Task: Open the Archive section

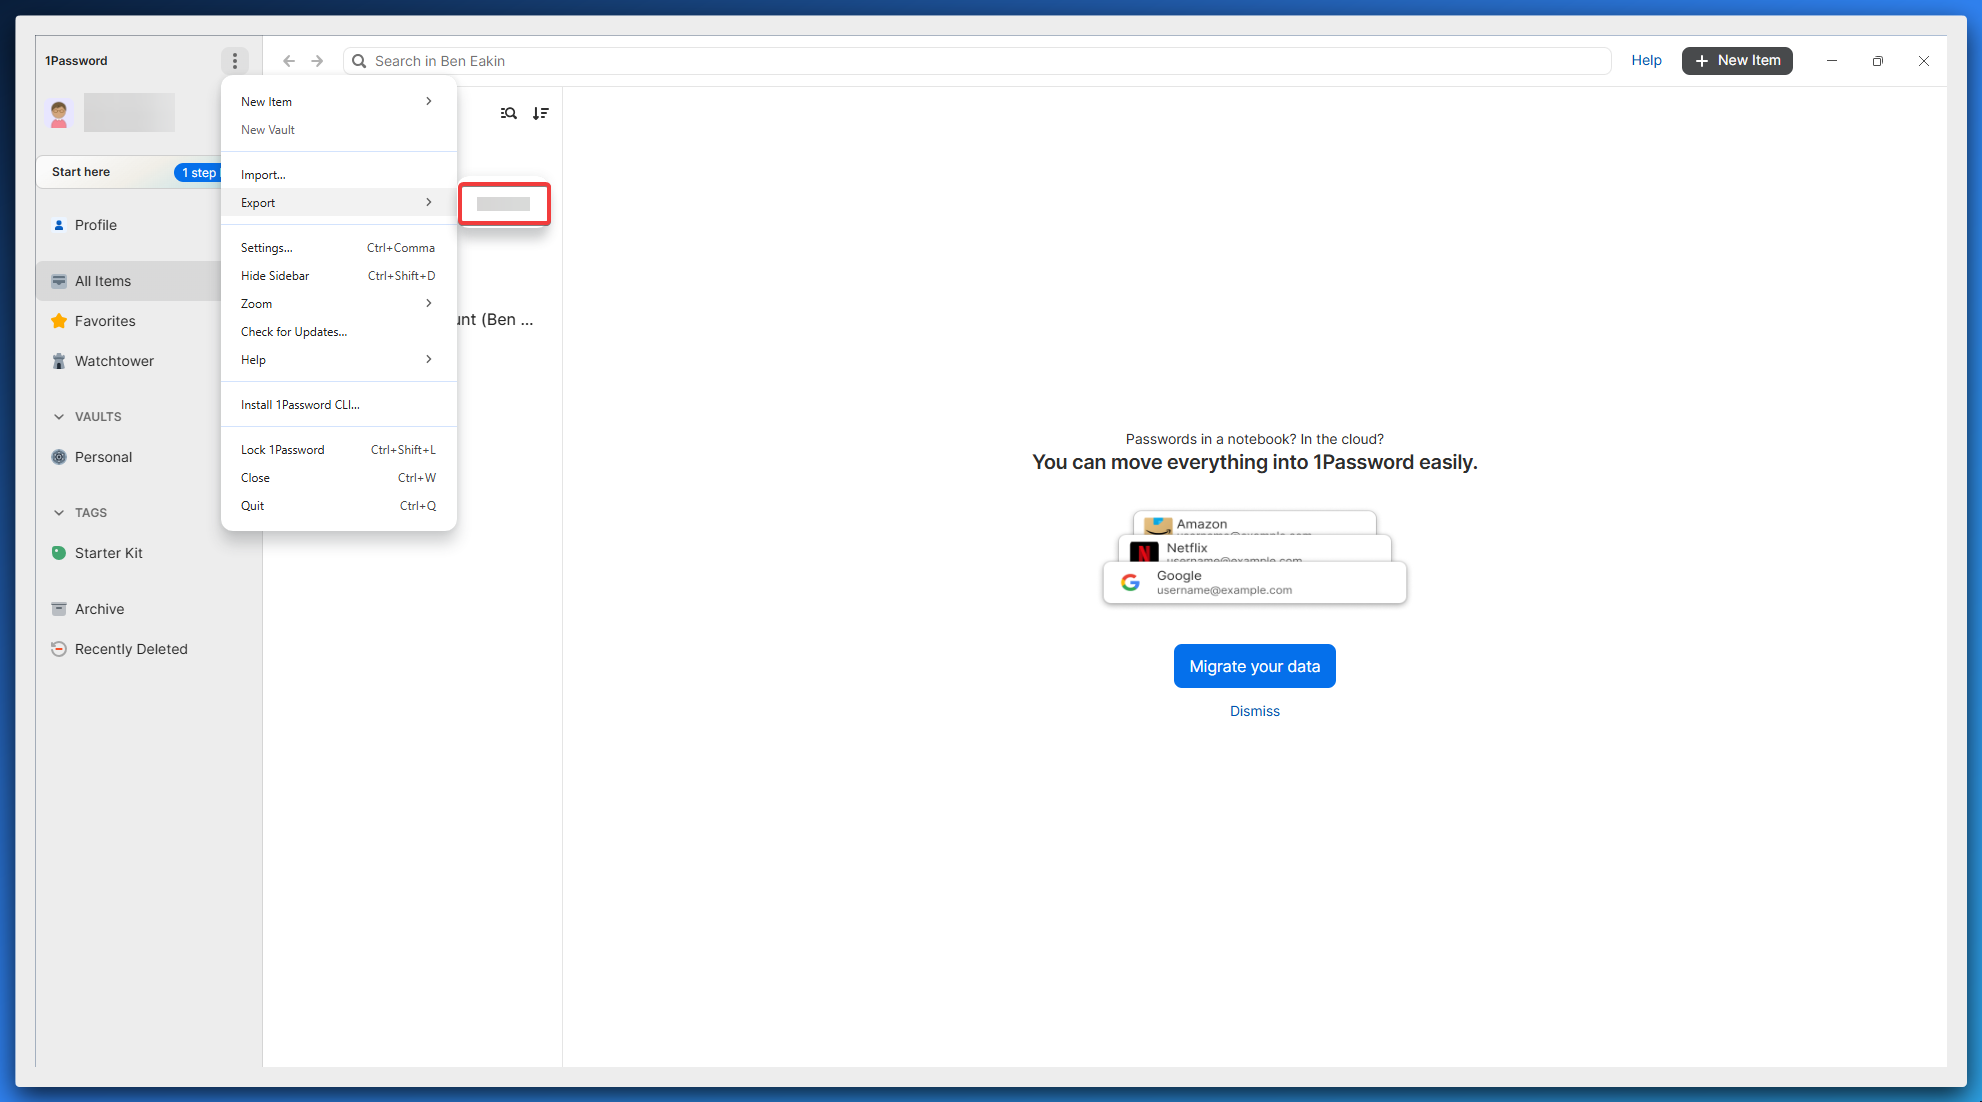Action: 99,609
